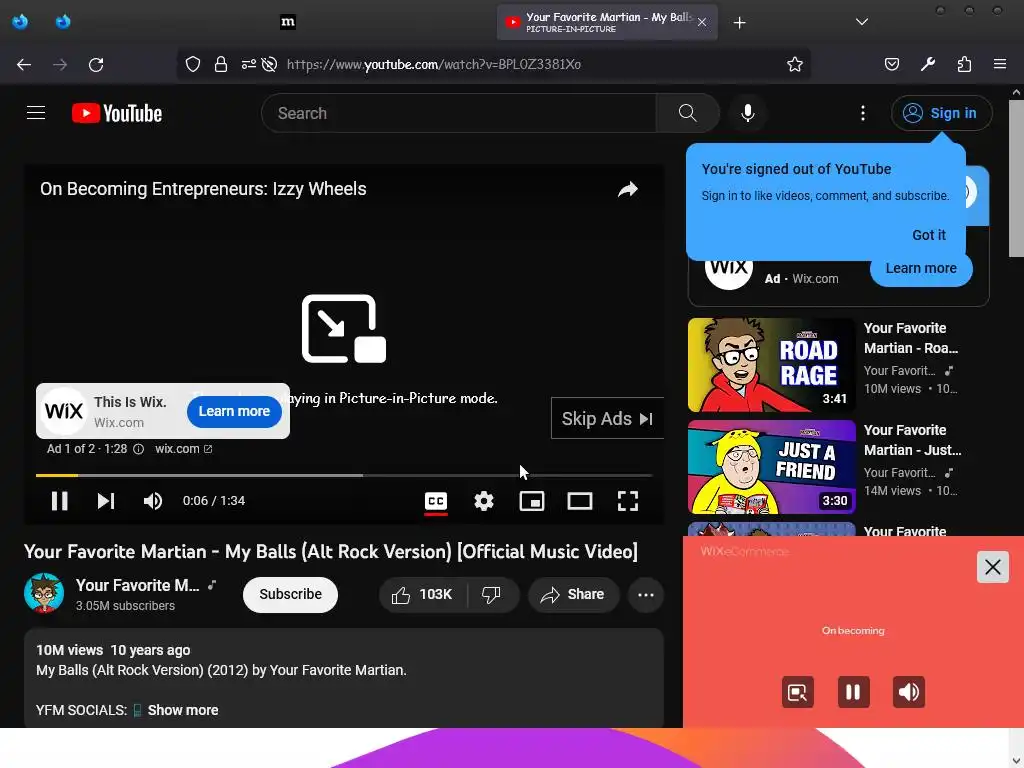The image size is (1024, 768).
Task: Enter full screen mode
Action: (628, 501)
